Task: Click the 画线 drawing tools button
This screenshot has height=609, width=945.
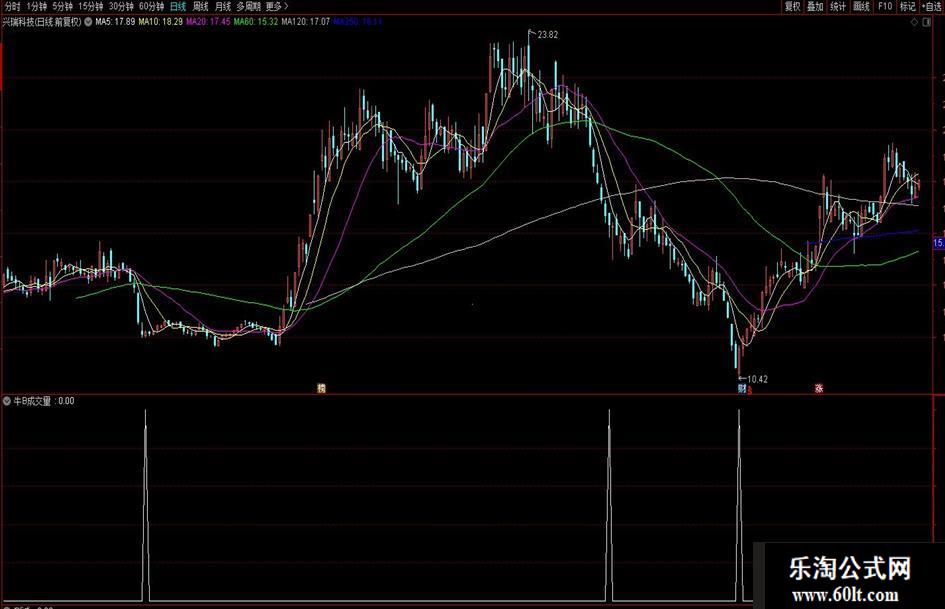Action: click(862, 7)
